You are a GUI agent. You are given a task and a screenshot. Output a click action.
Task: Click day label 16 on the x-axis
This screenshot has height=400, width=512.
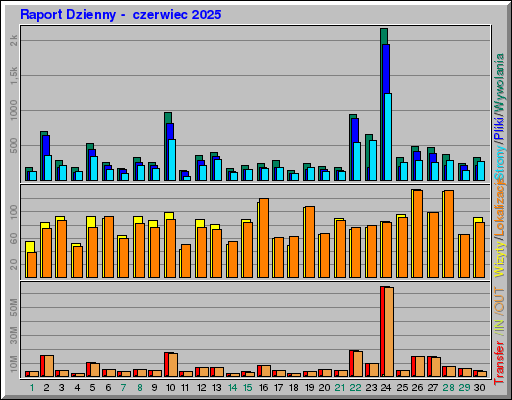[x=263, y=388]
